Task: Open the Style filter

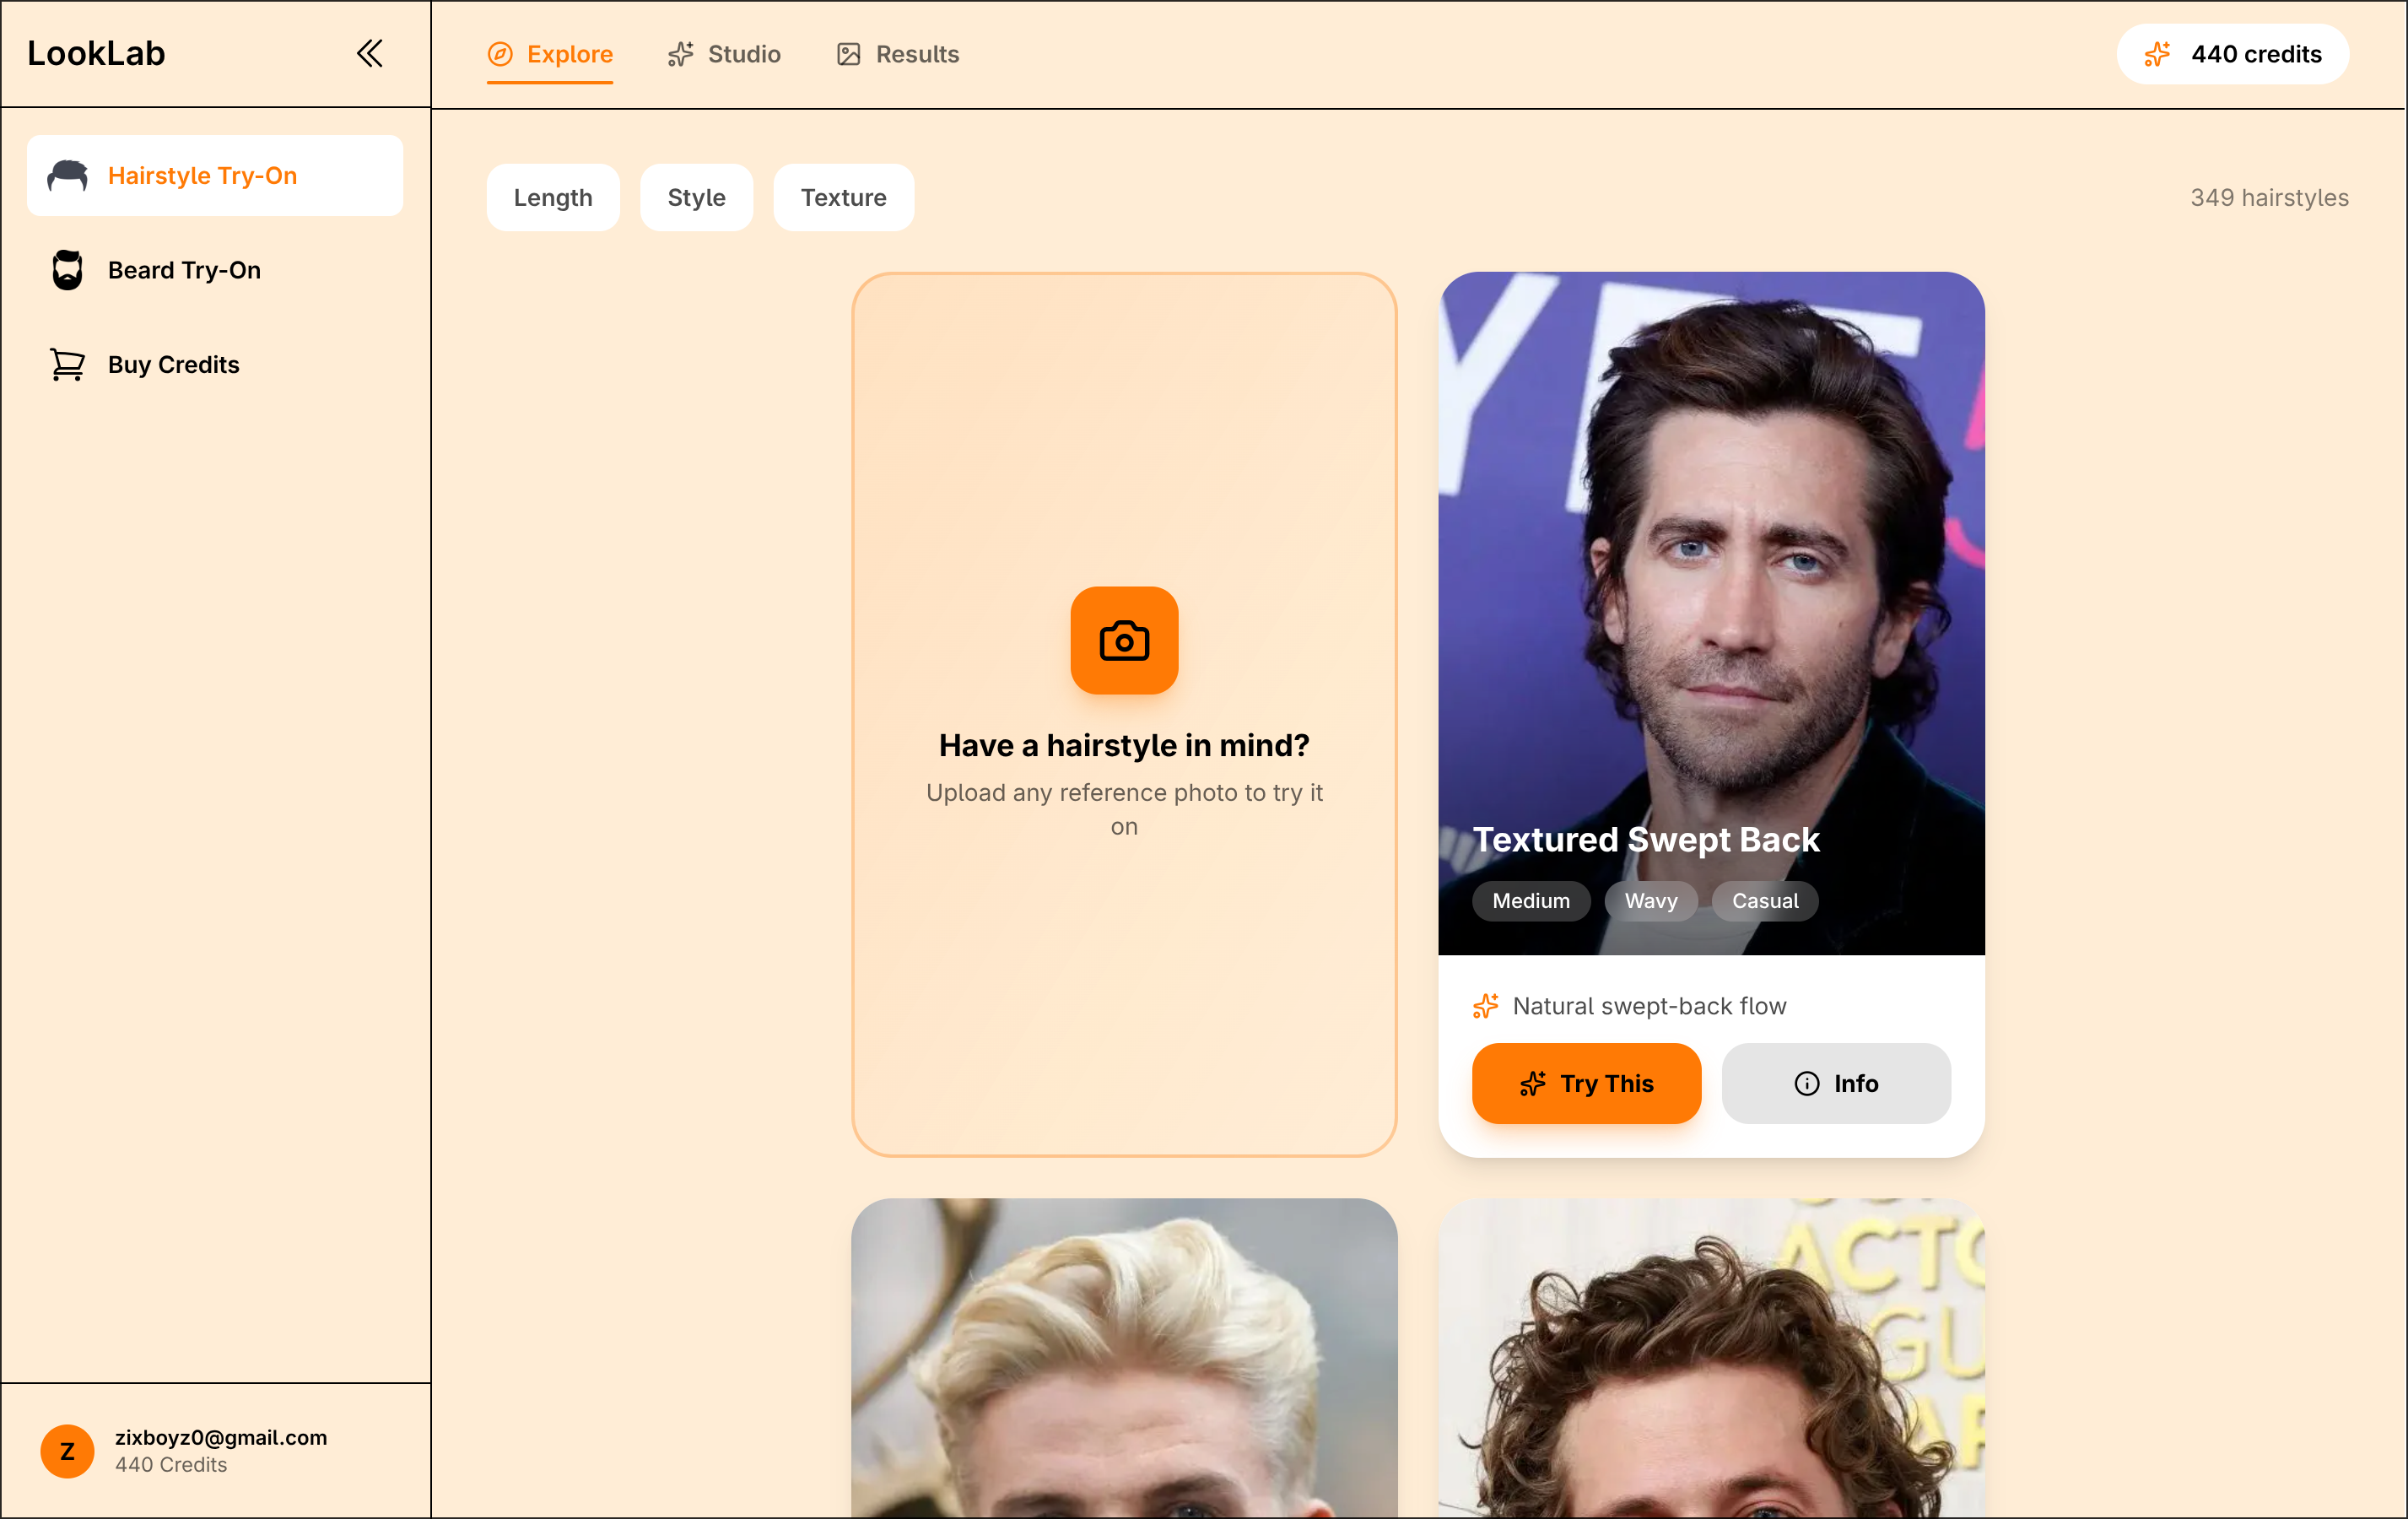Action: (696, 197)
